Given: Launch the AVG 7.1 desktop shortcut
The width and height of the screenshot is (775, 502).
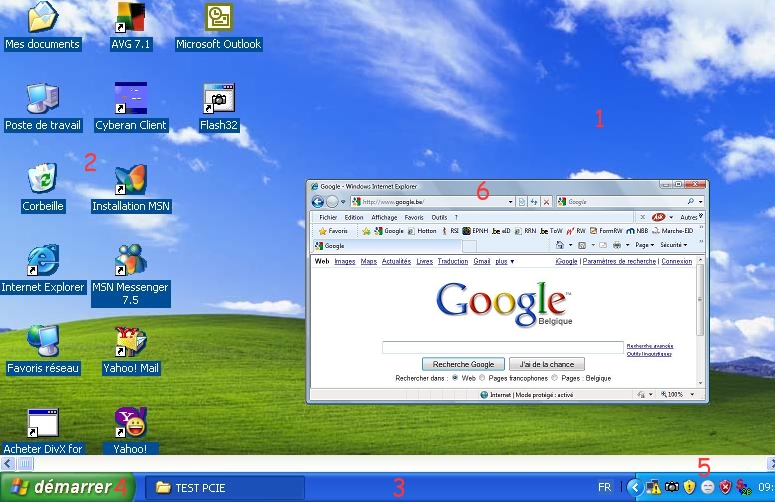Looking at the screenshot, I should pos(130,25).
